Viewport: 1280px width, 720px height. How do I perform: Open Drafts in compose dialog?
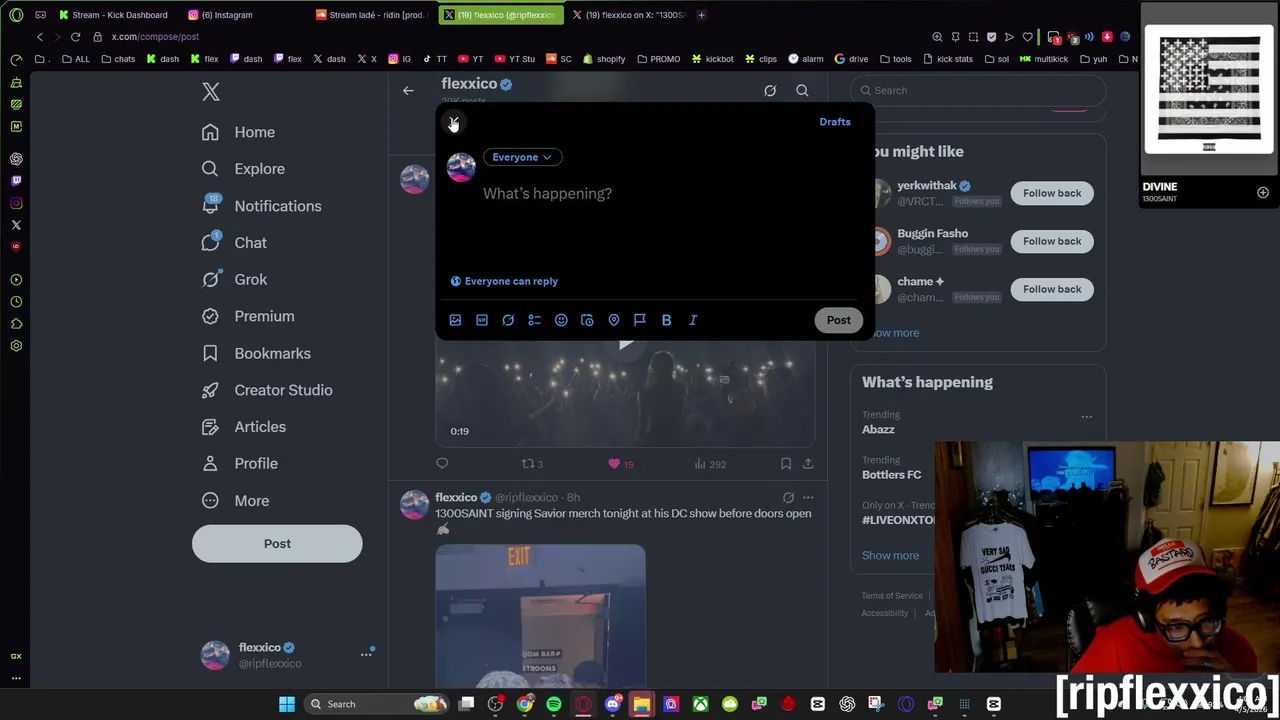835,122
